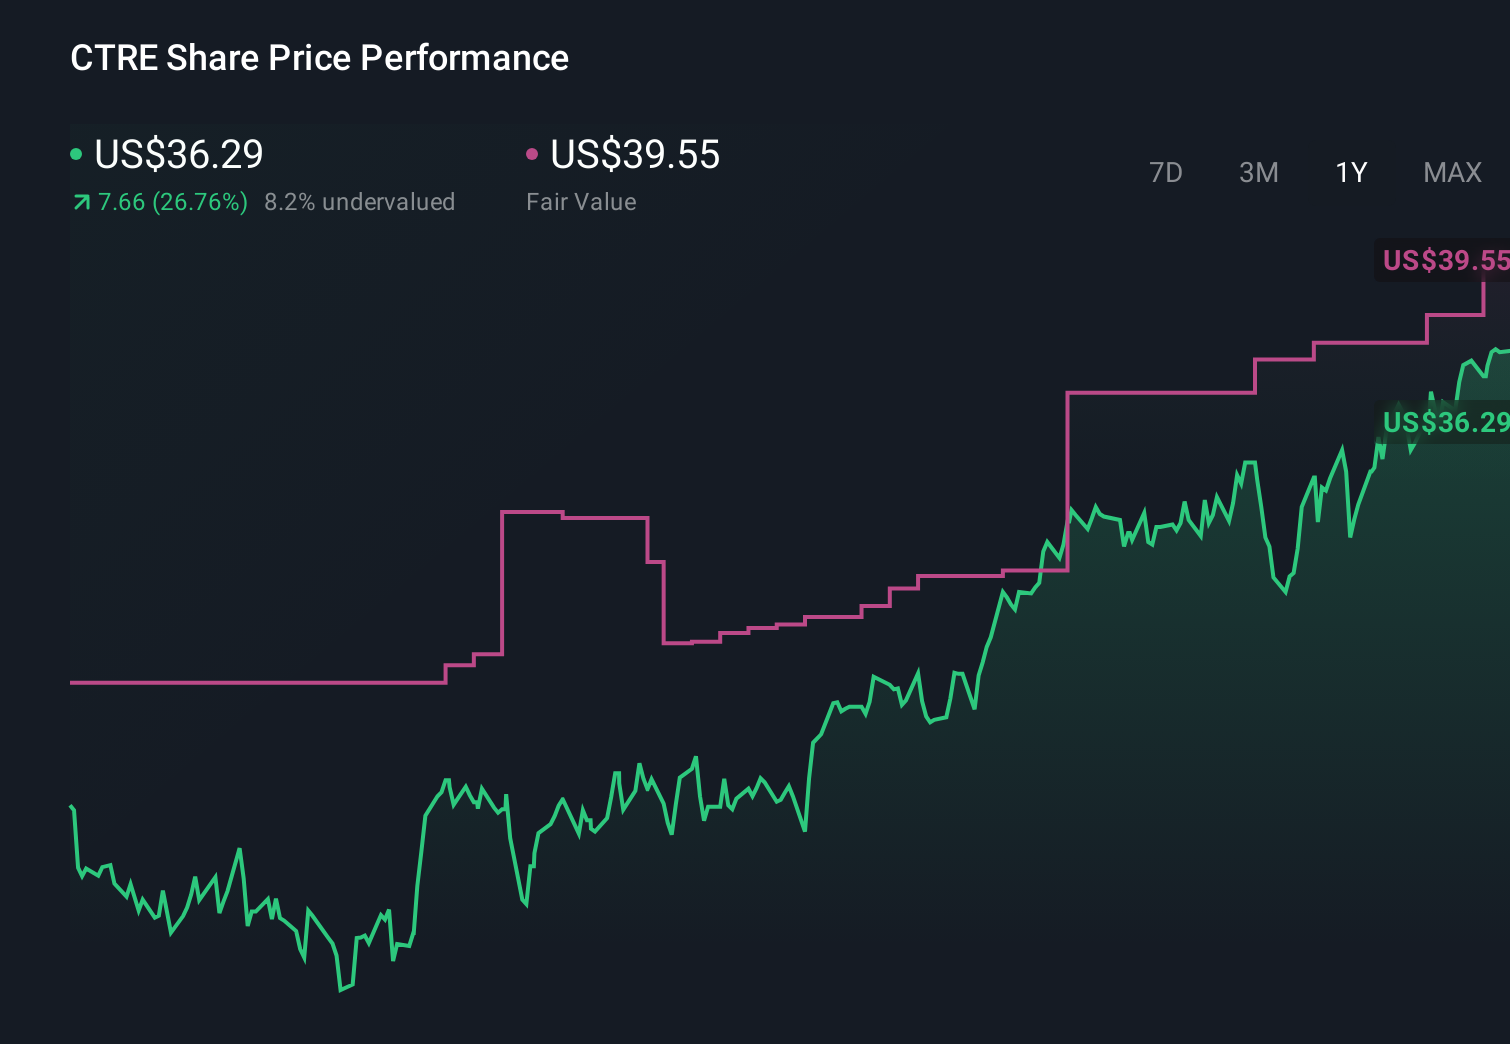This screenshot has width=1510, height=1044.
Task: Click the 8.2% undervalued label
Action: coord(360,202)
